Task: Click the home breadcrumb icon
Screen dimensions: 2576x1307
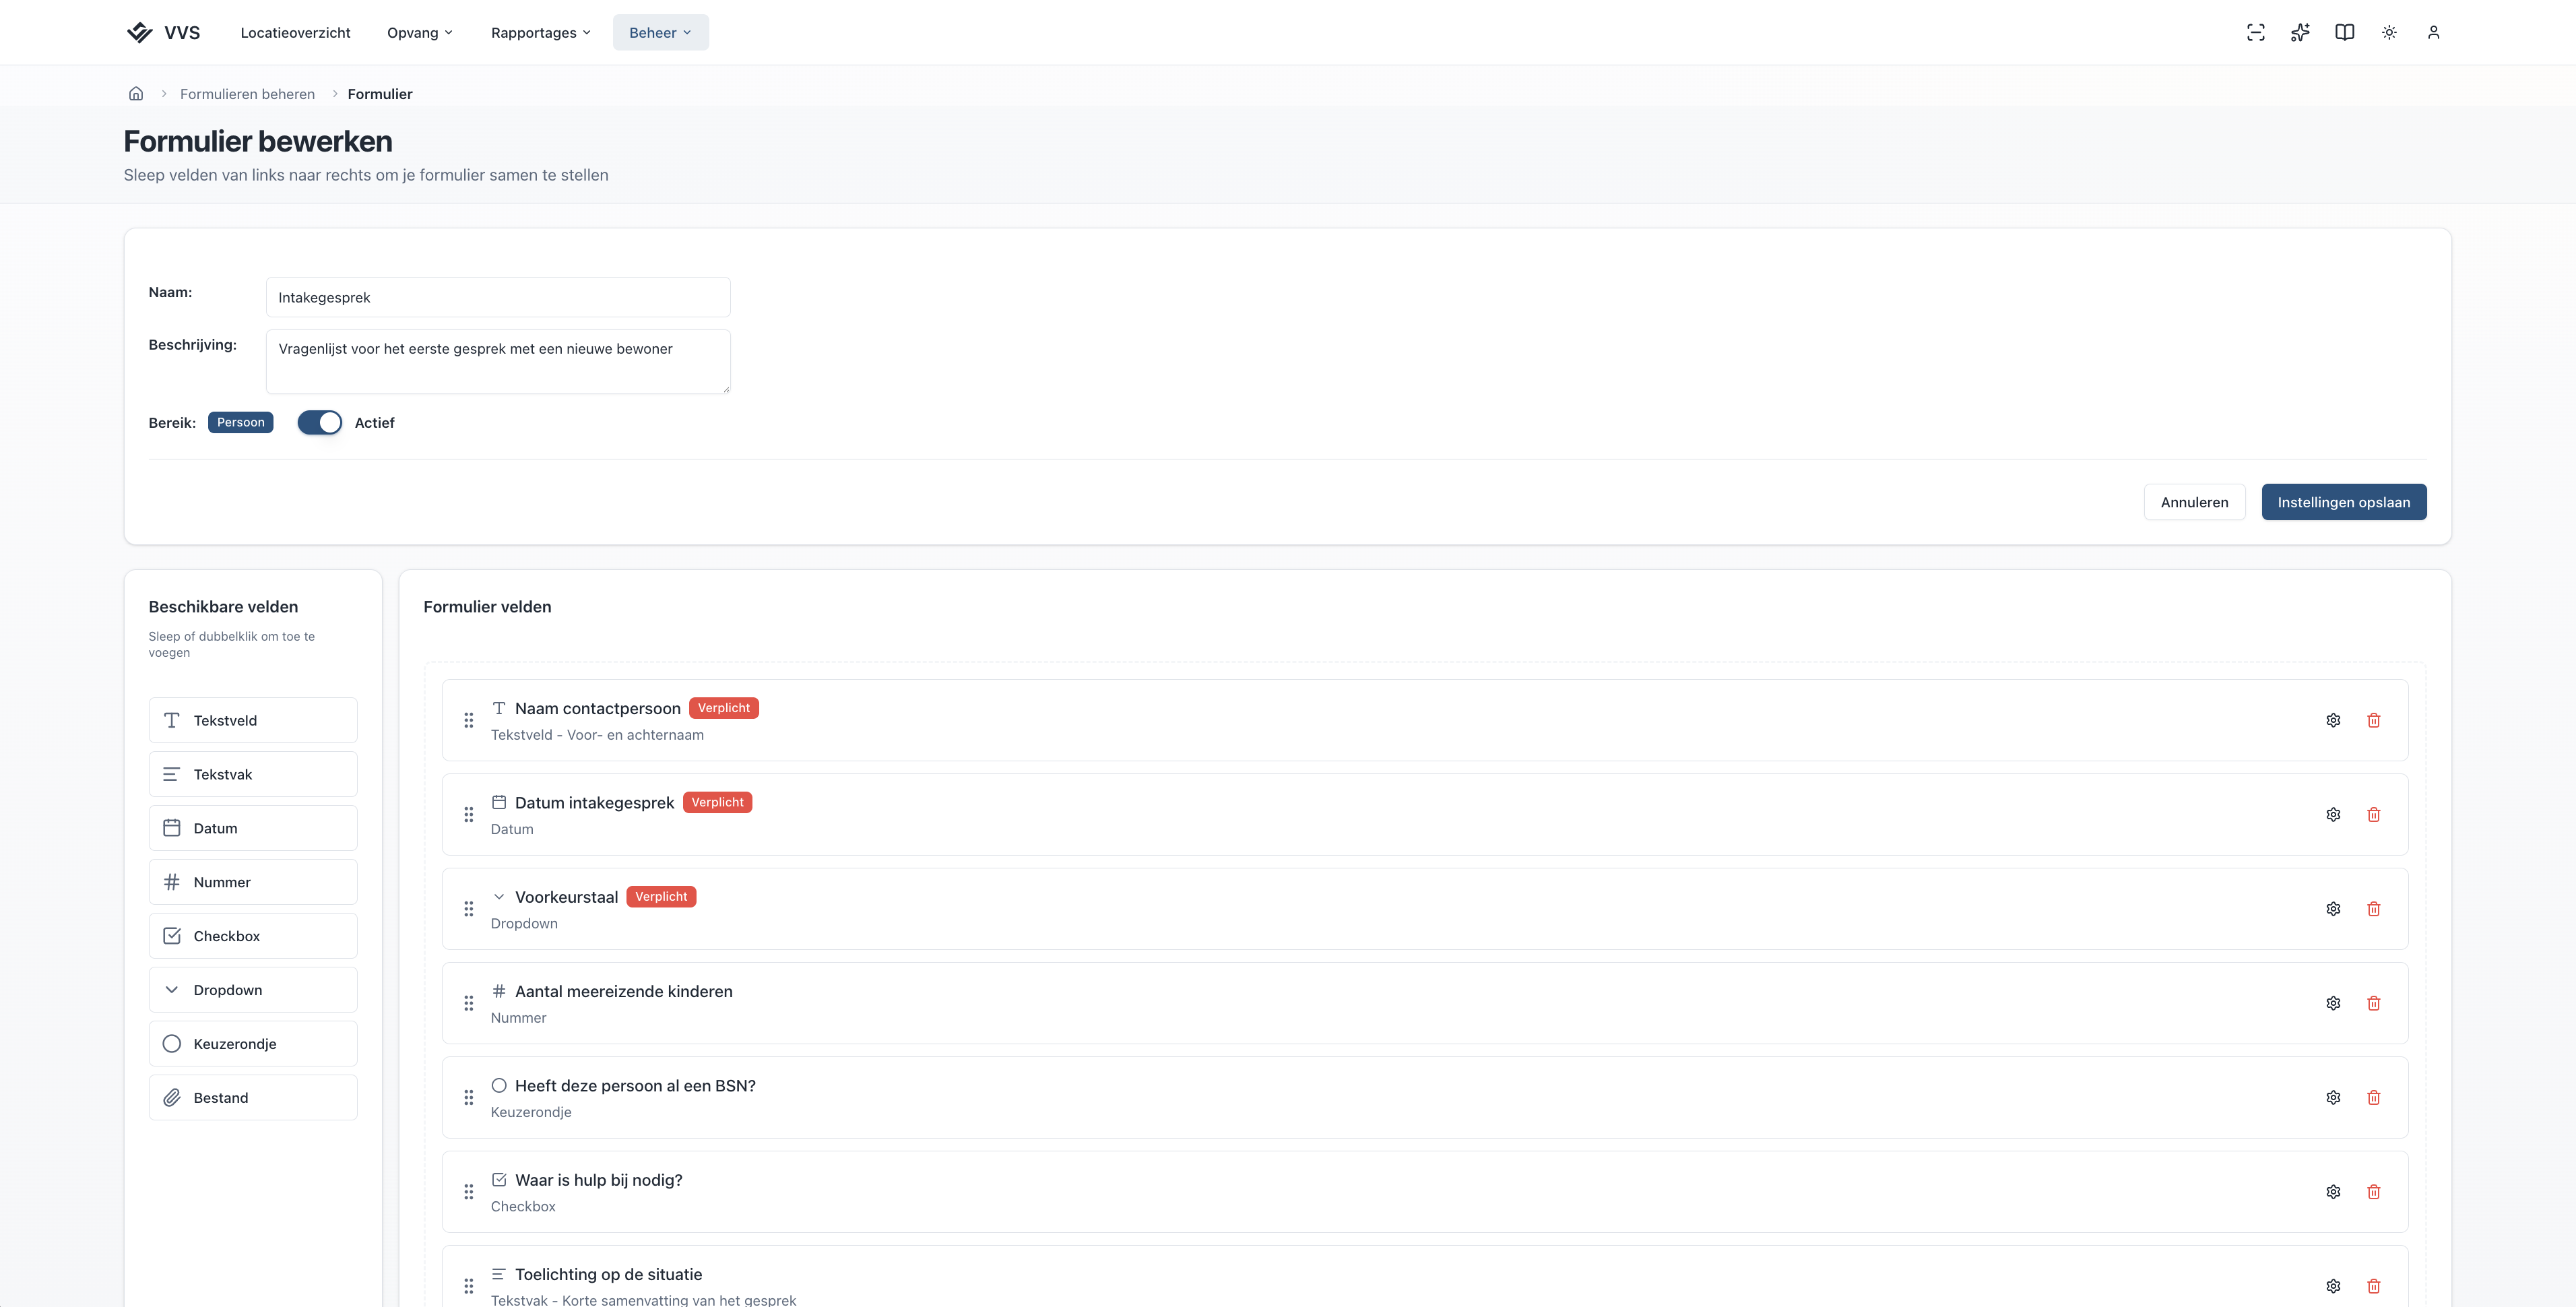Action: pos(136,94)
